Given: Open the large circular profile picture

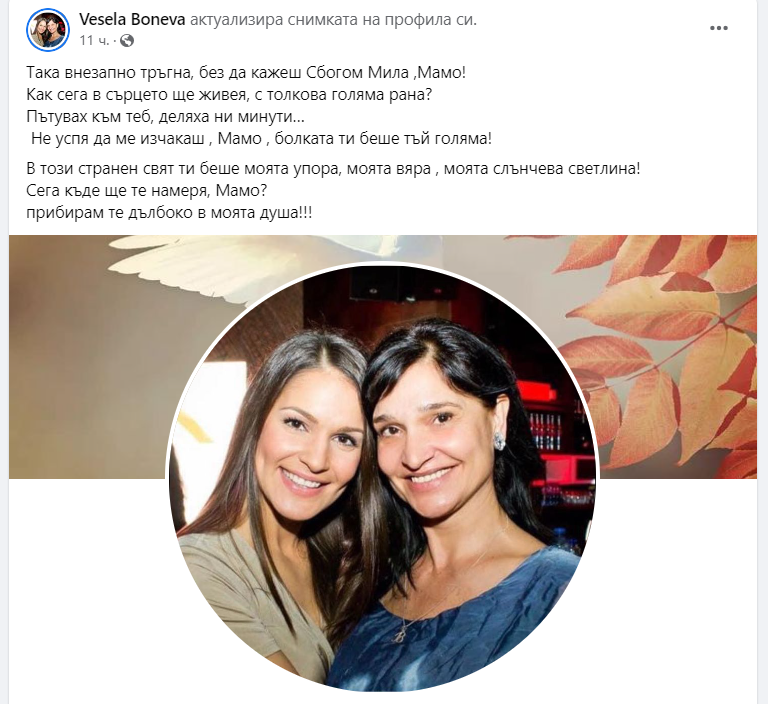Looking at the screenshot, I should [x=383, y=477].
